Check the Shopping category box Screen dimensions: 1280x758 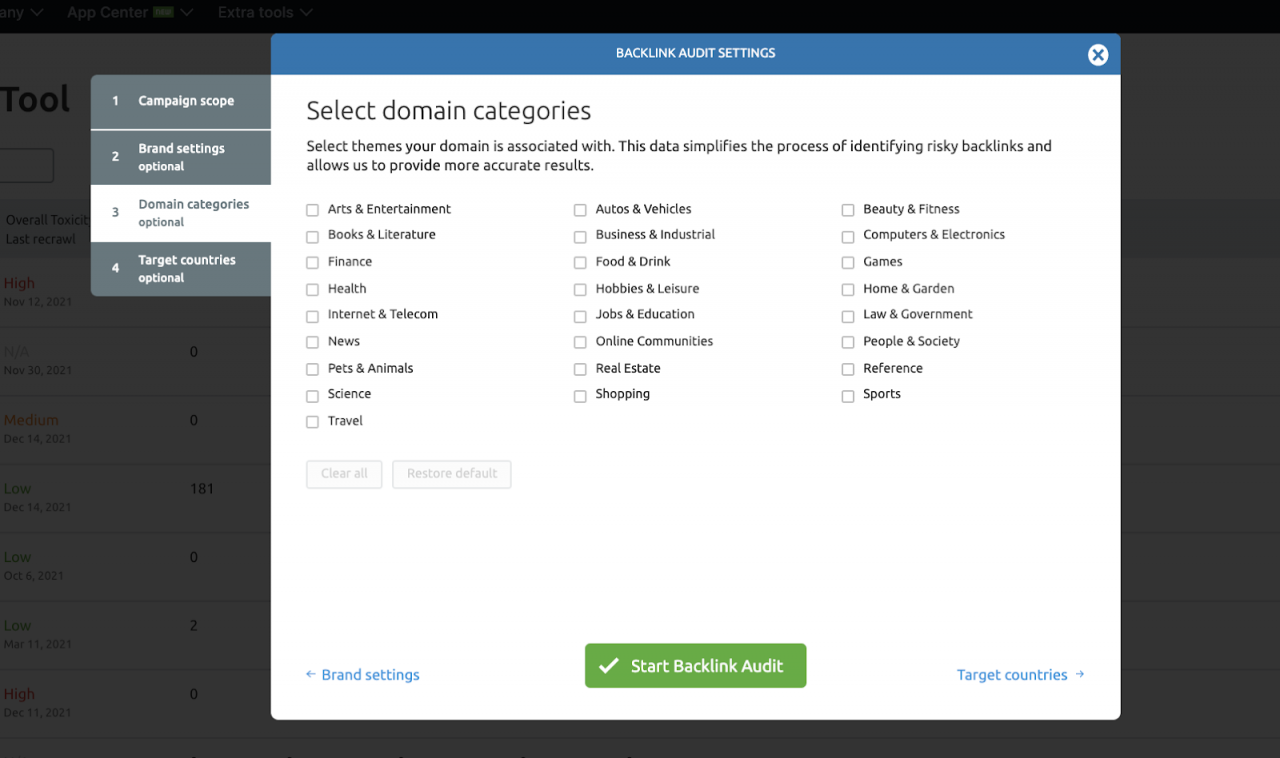pyautogui.click(x=580, y=396)
